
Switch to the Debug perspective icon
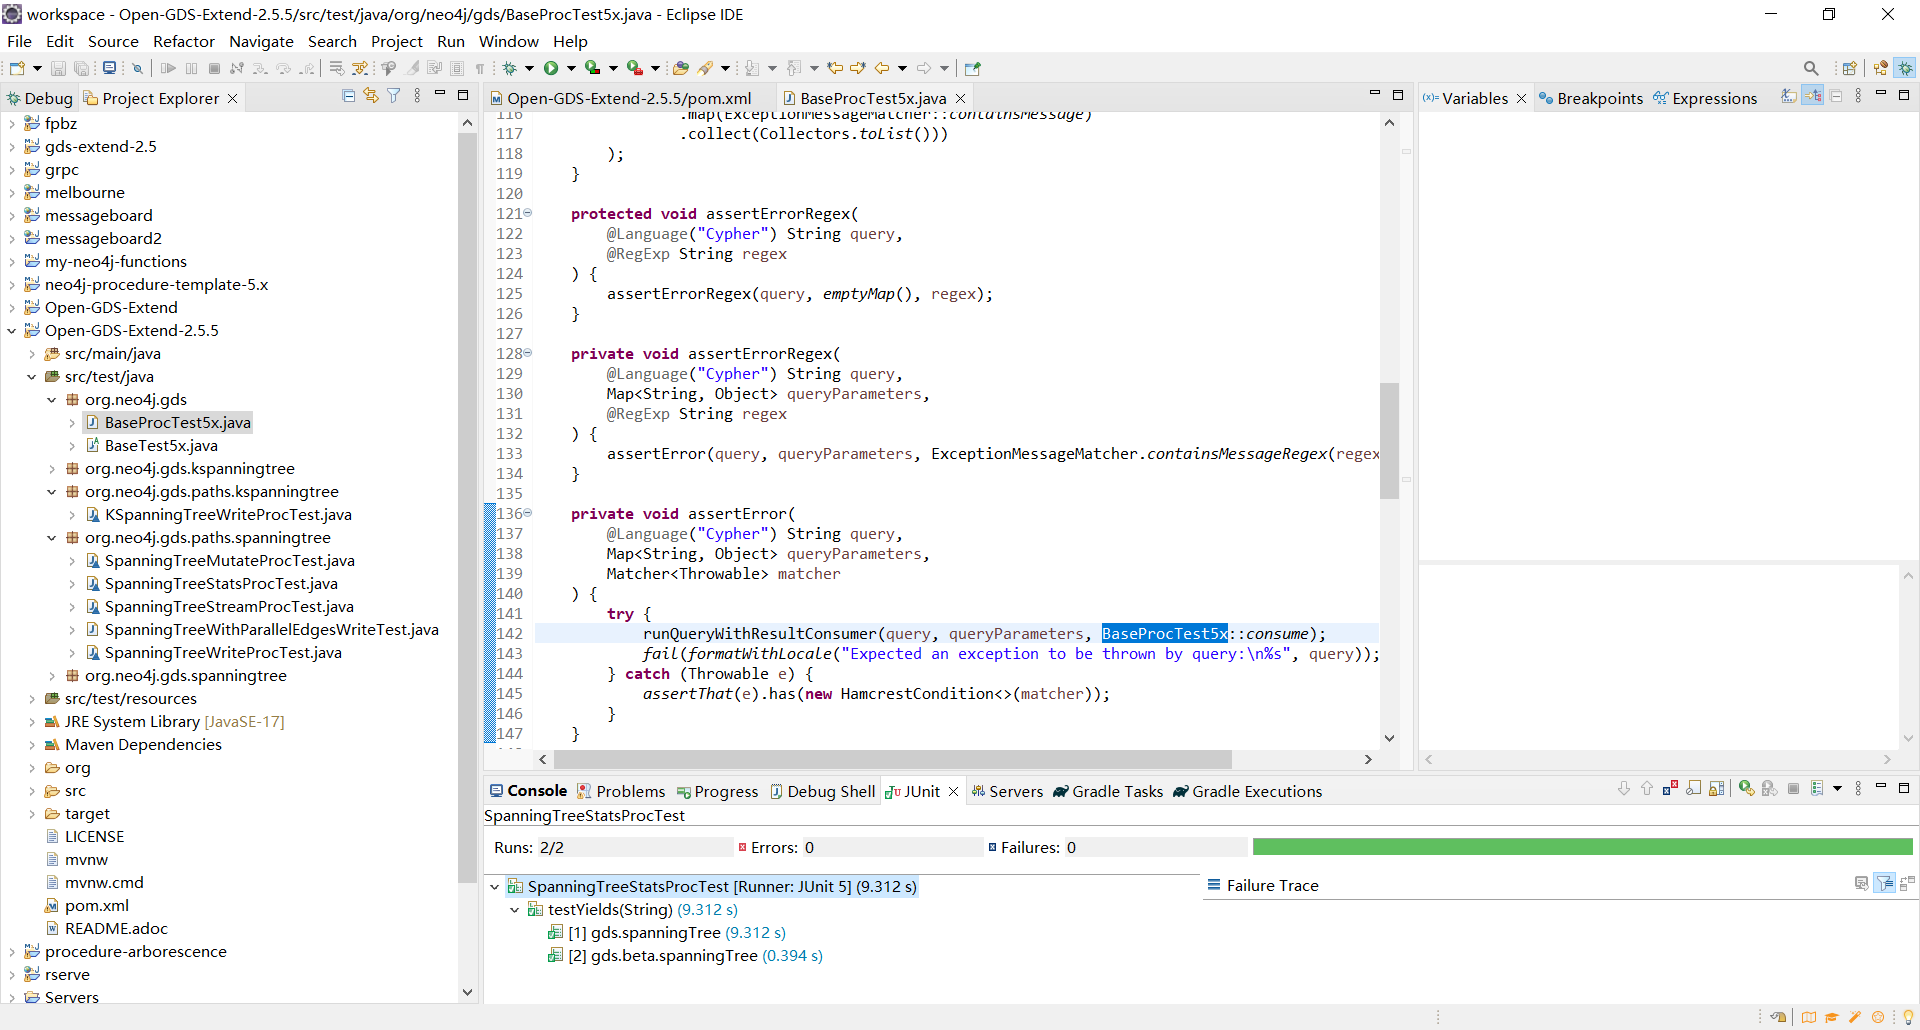tap(1905, 68)
